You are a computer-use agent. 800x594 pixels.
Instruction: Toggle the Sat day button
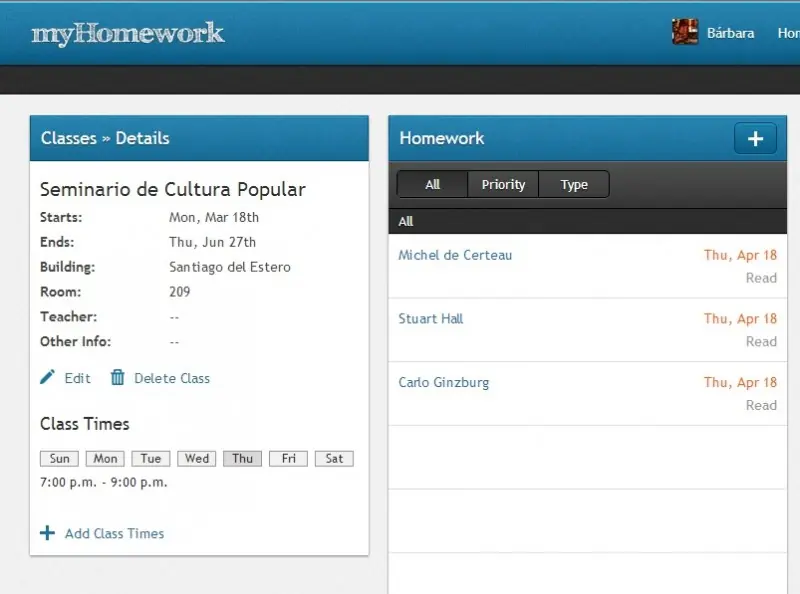point(334,459)
